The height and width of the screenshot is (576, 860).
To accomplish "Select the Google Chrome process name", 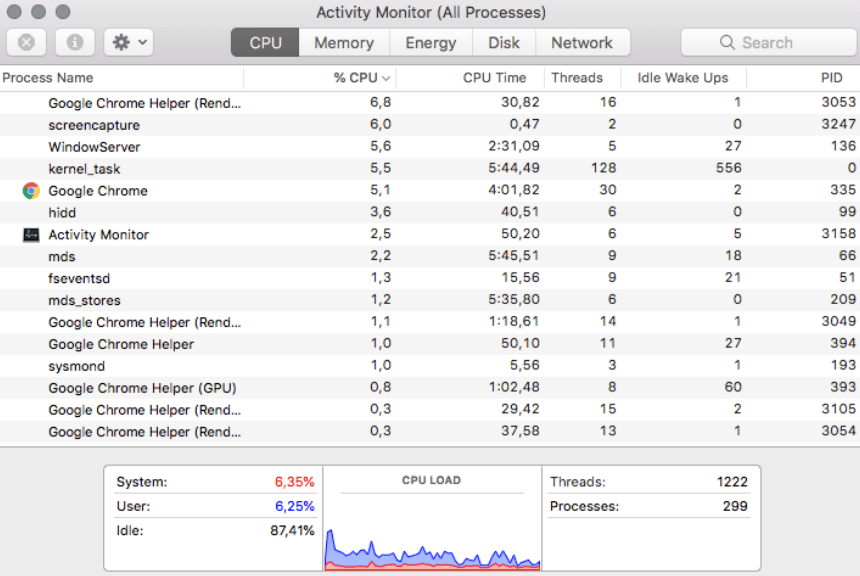I will click(98, 191).
